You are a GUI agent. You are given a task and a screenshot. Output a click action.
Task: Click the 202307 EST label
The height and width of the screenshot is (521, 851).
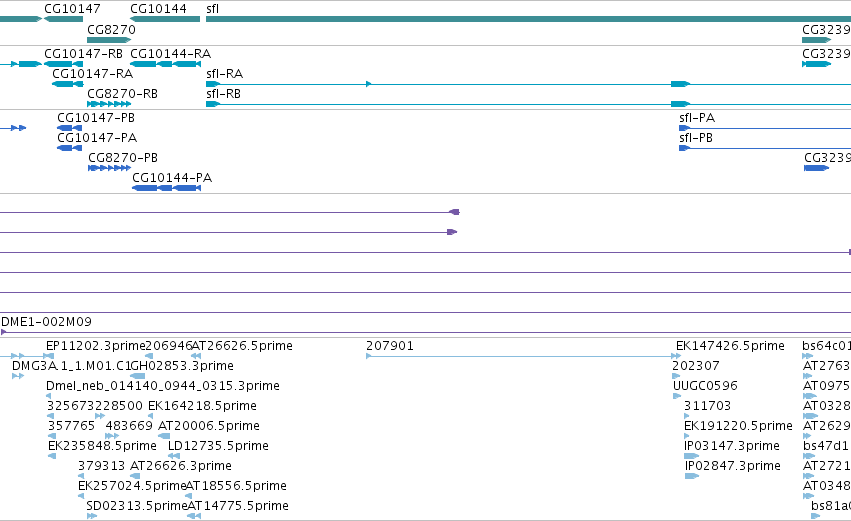pyautogui.click(x=696, y=365)
